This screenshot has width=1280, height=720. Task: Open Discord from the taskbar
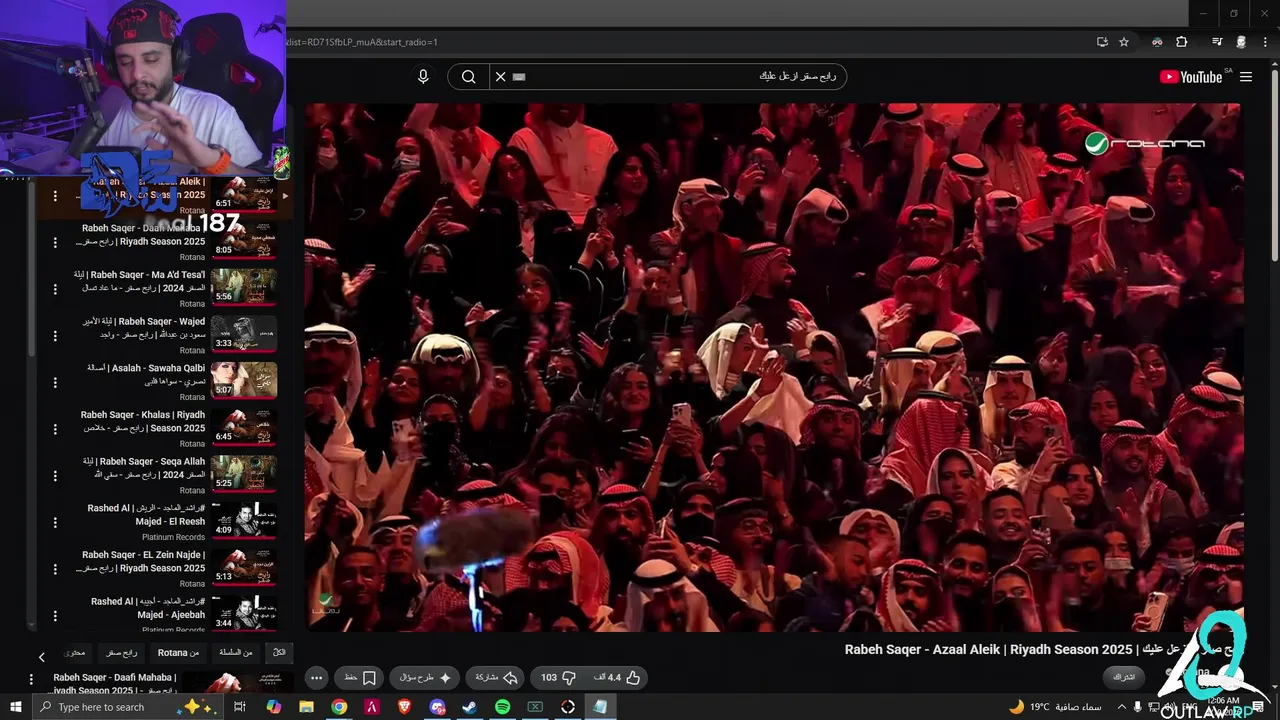(x=437, y=707)
